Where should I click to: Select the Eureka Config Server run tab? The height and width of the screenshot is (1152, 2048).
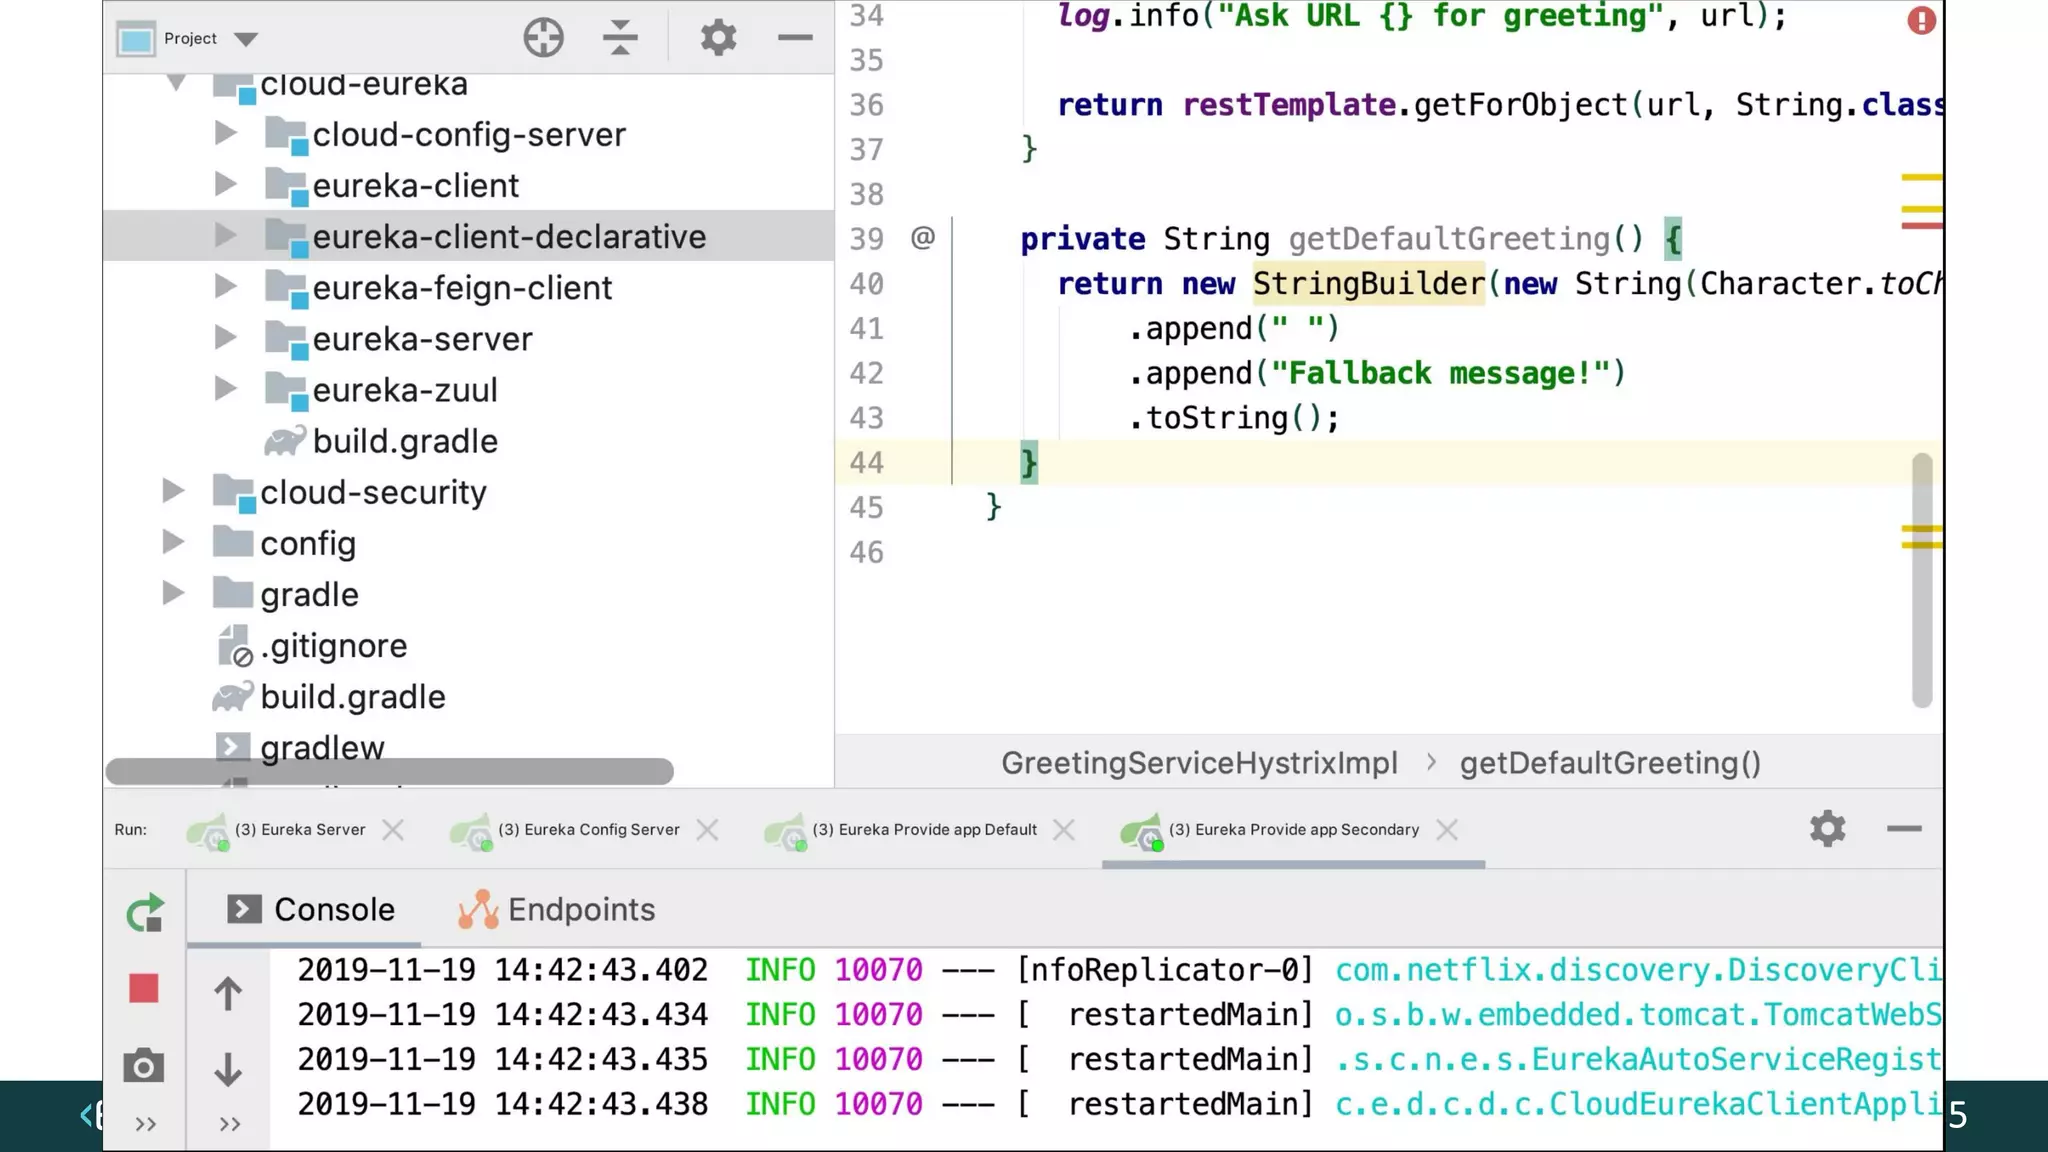tap(588, 830)
